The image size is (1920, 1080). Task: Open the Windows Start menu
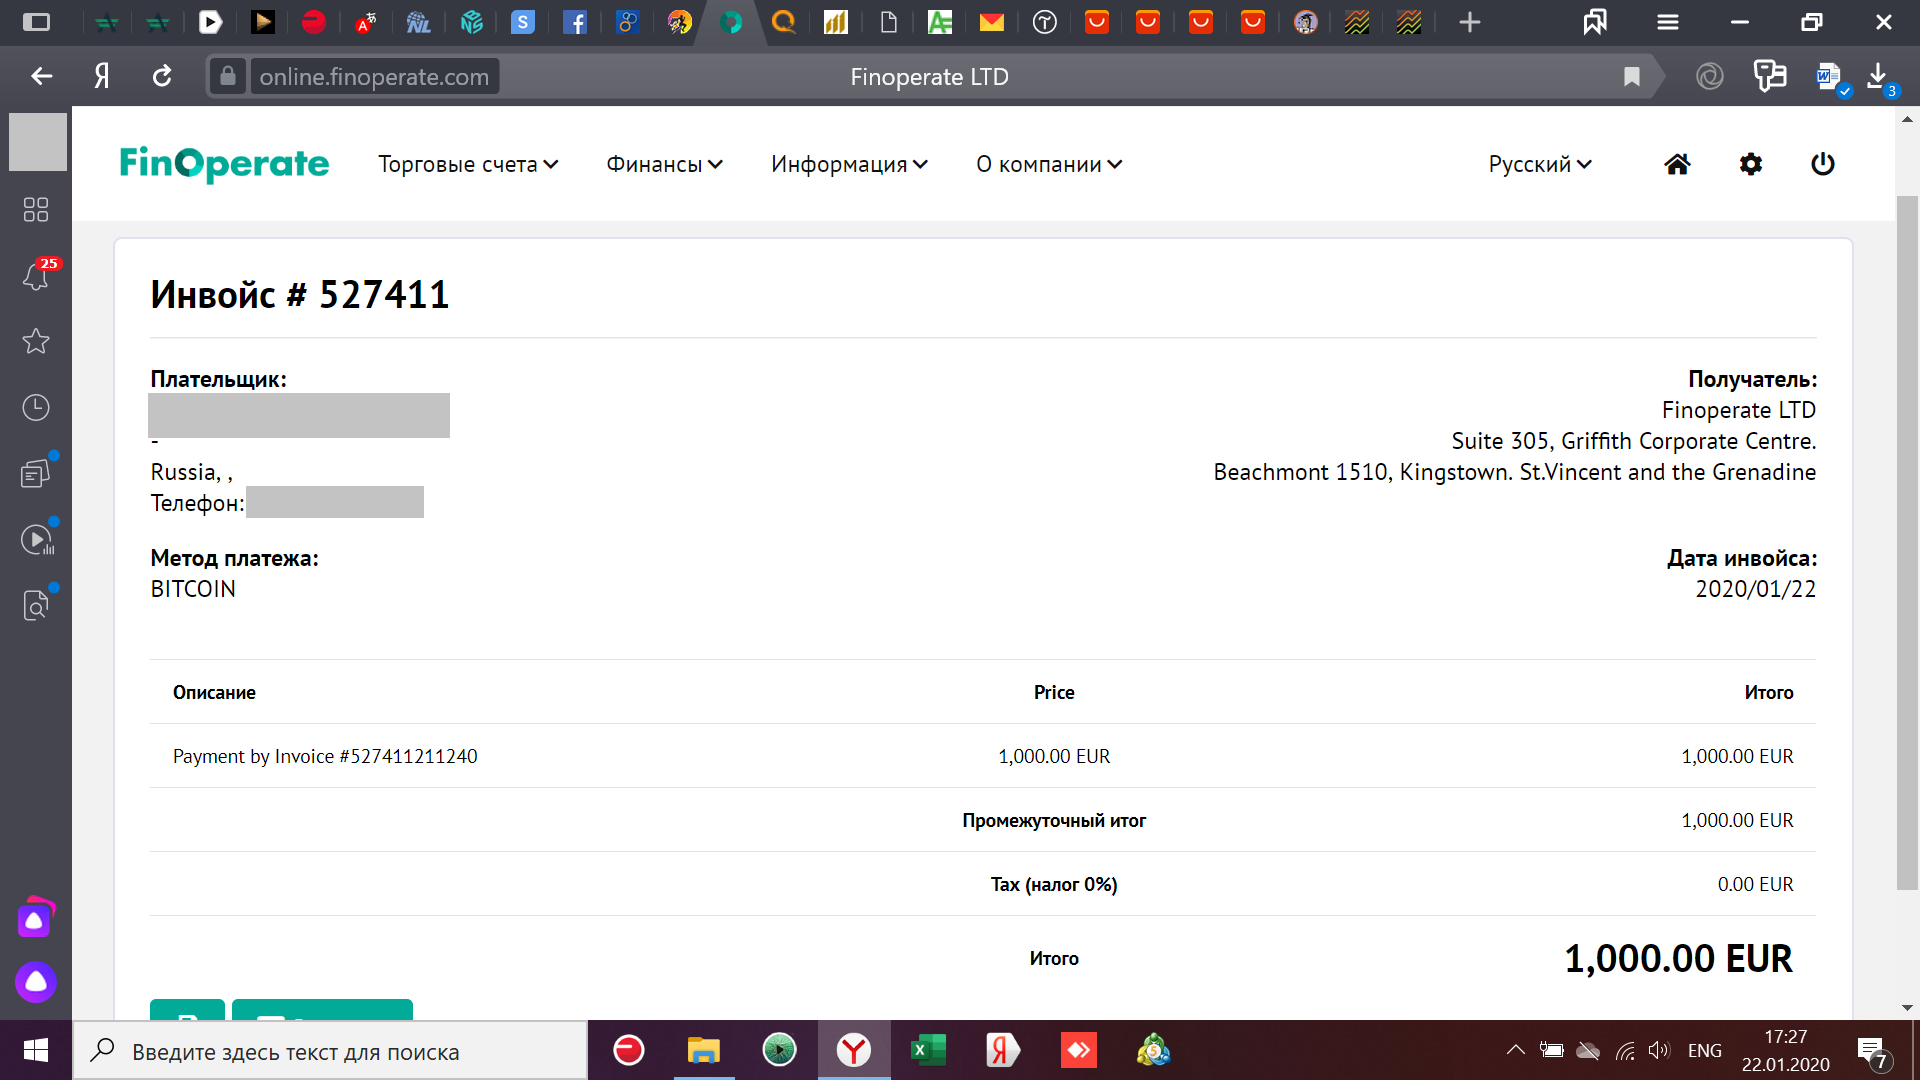click(36, 1050)
